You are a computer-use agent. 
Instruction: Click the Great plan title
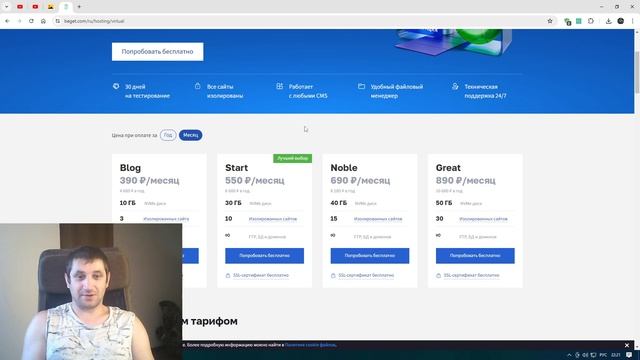[448, 168]
